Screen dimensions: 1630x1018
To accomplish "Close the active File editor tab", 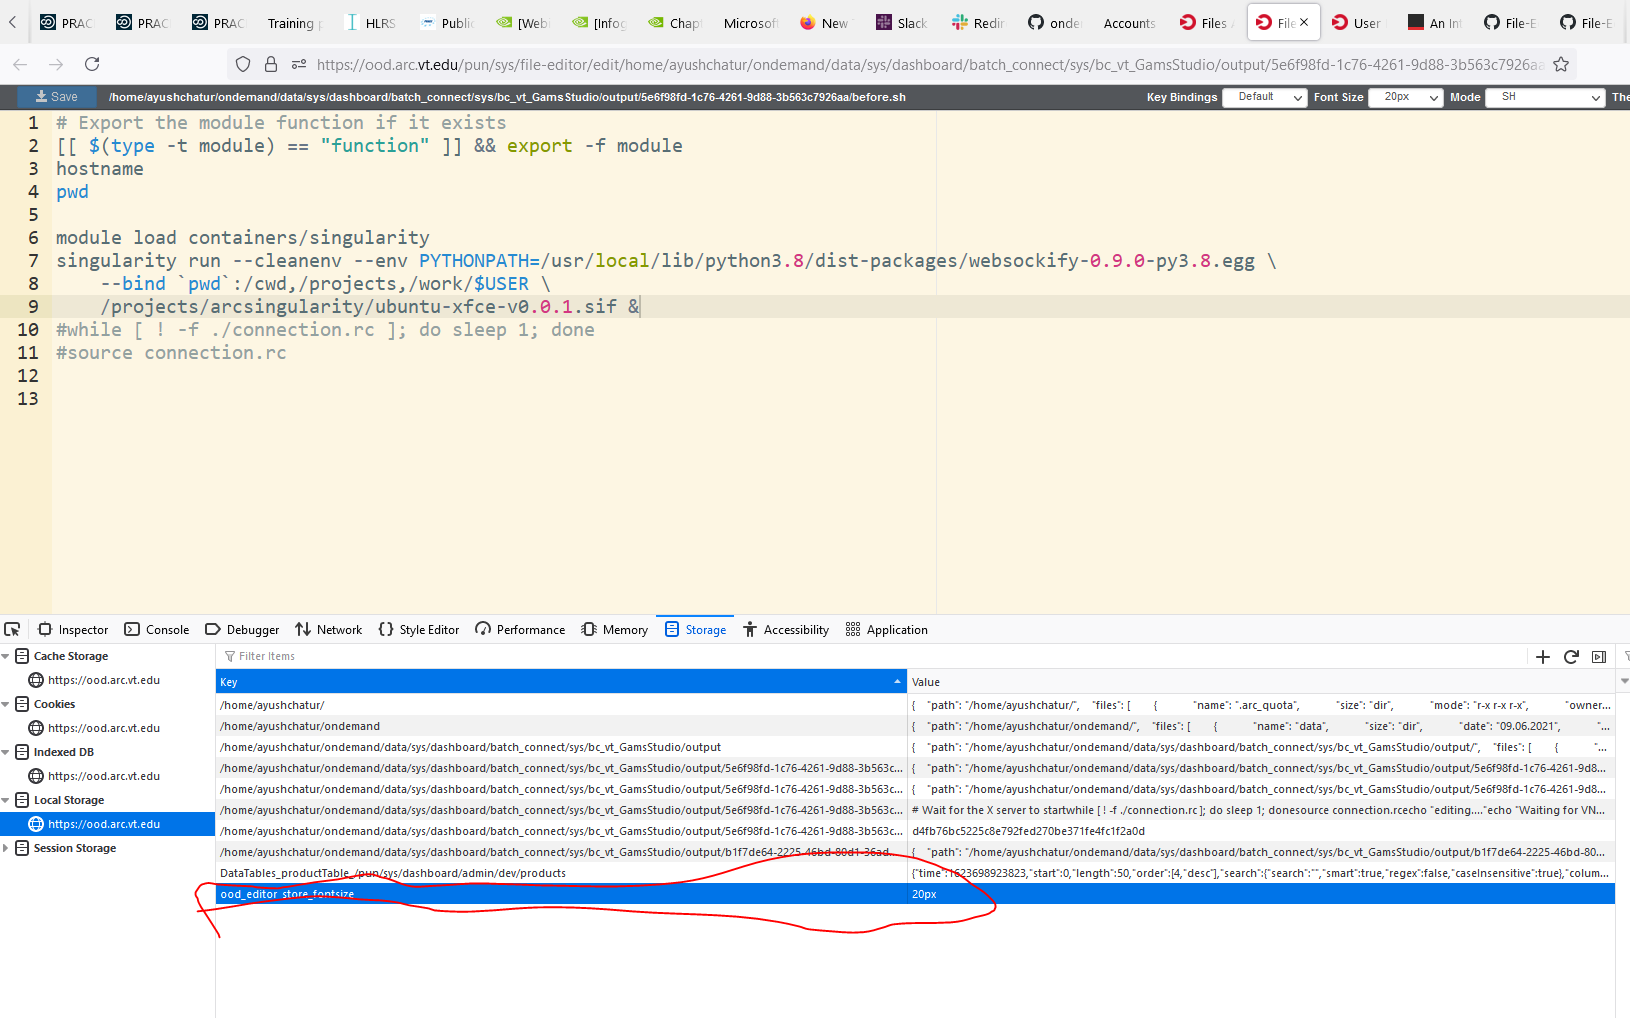I will coord(1304,22).
